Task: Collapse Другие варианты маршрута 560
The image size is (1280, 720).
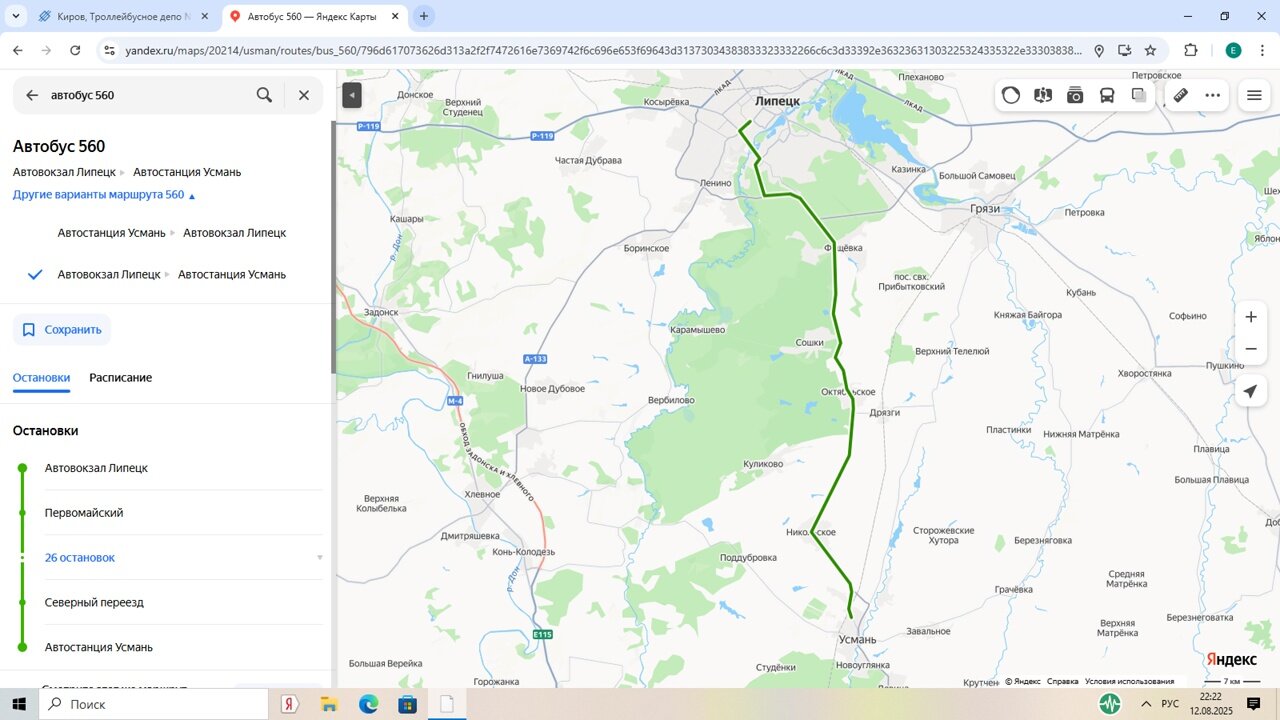Action: click(x=104, y=195)
